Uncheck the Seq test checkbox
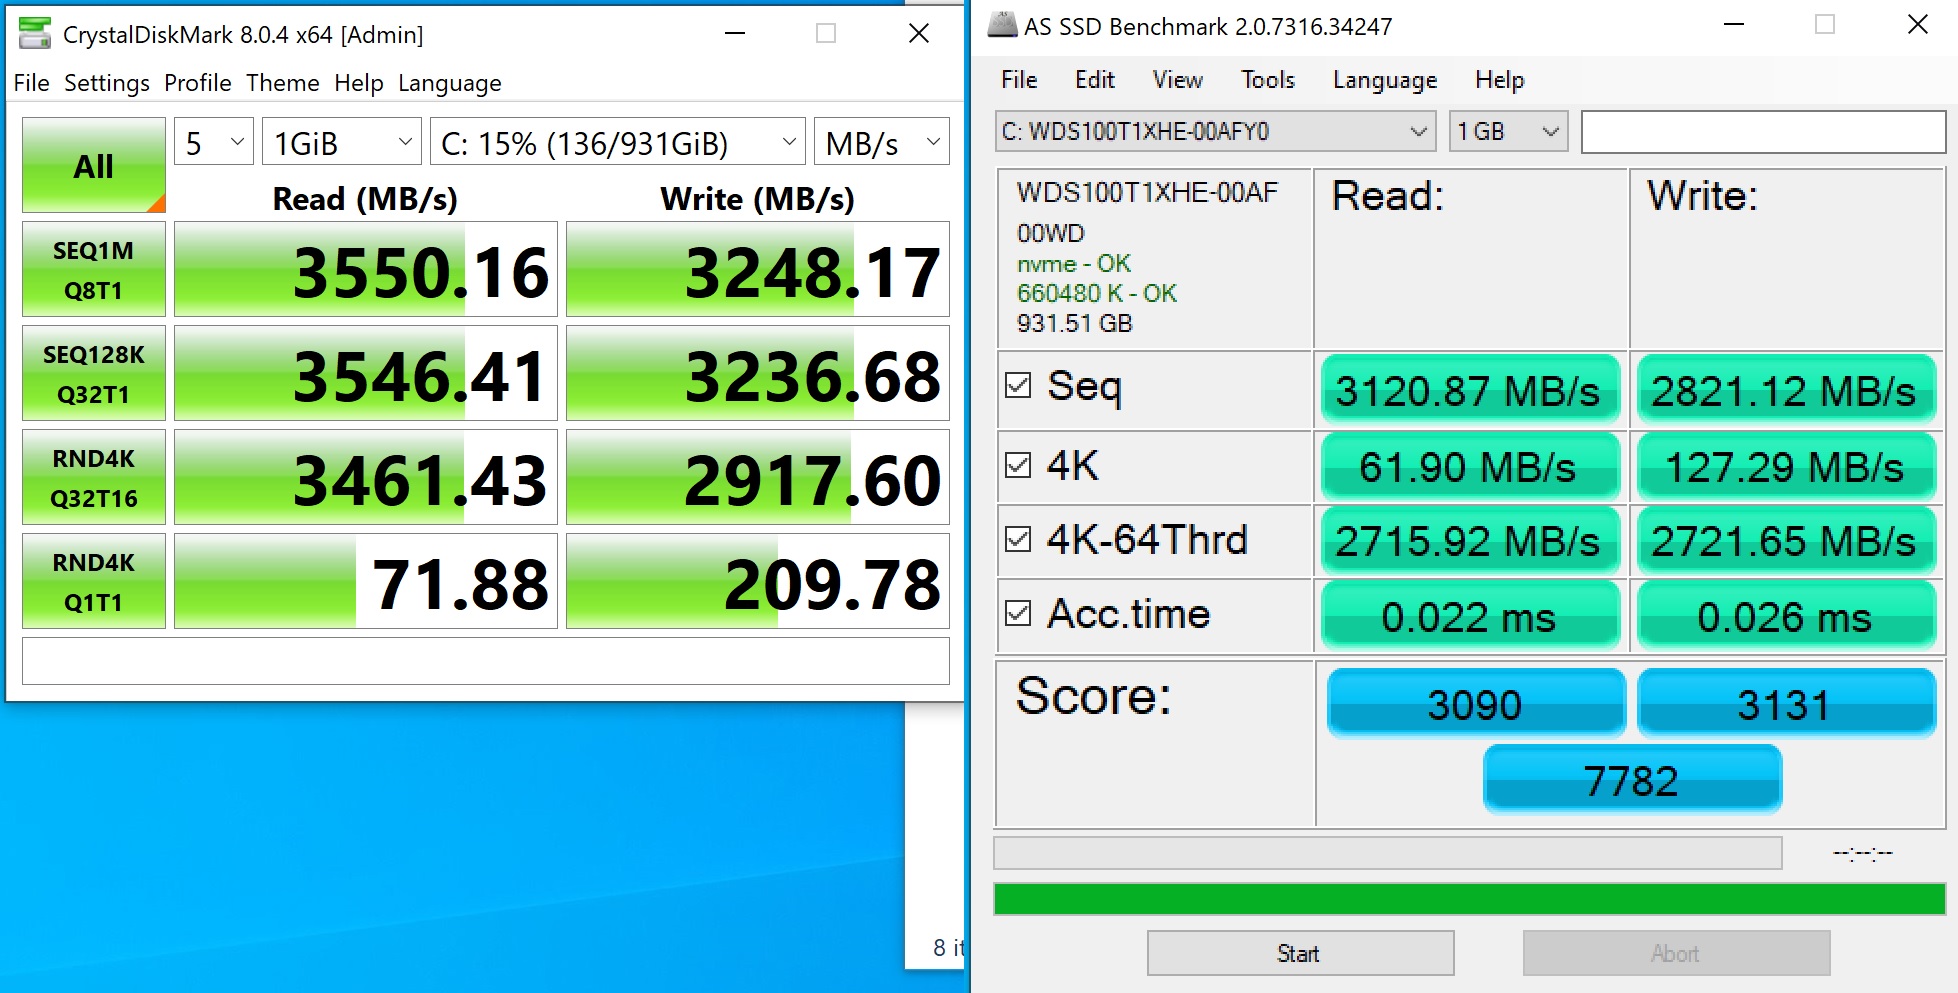This screenshot has height=993, width=1958. [1018, 385]
